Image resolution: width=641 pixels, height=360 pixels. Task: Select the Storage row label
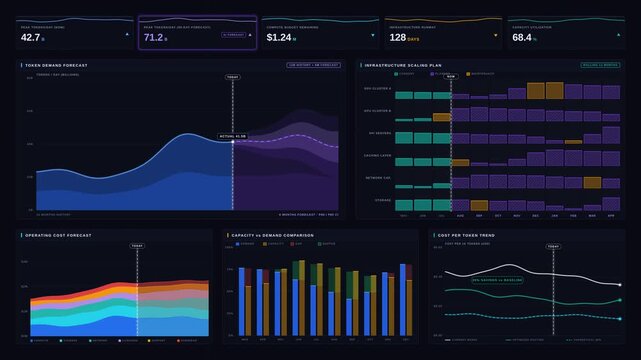coord(383,200)
